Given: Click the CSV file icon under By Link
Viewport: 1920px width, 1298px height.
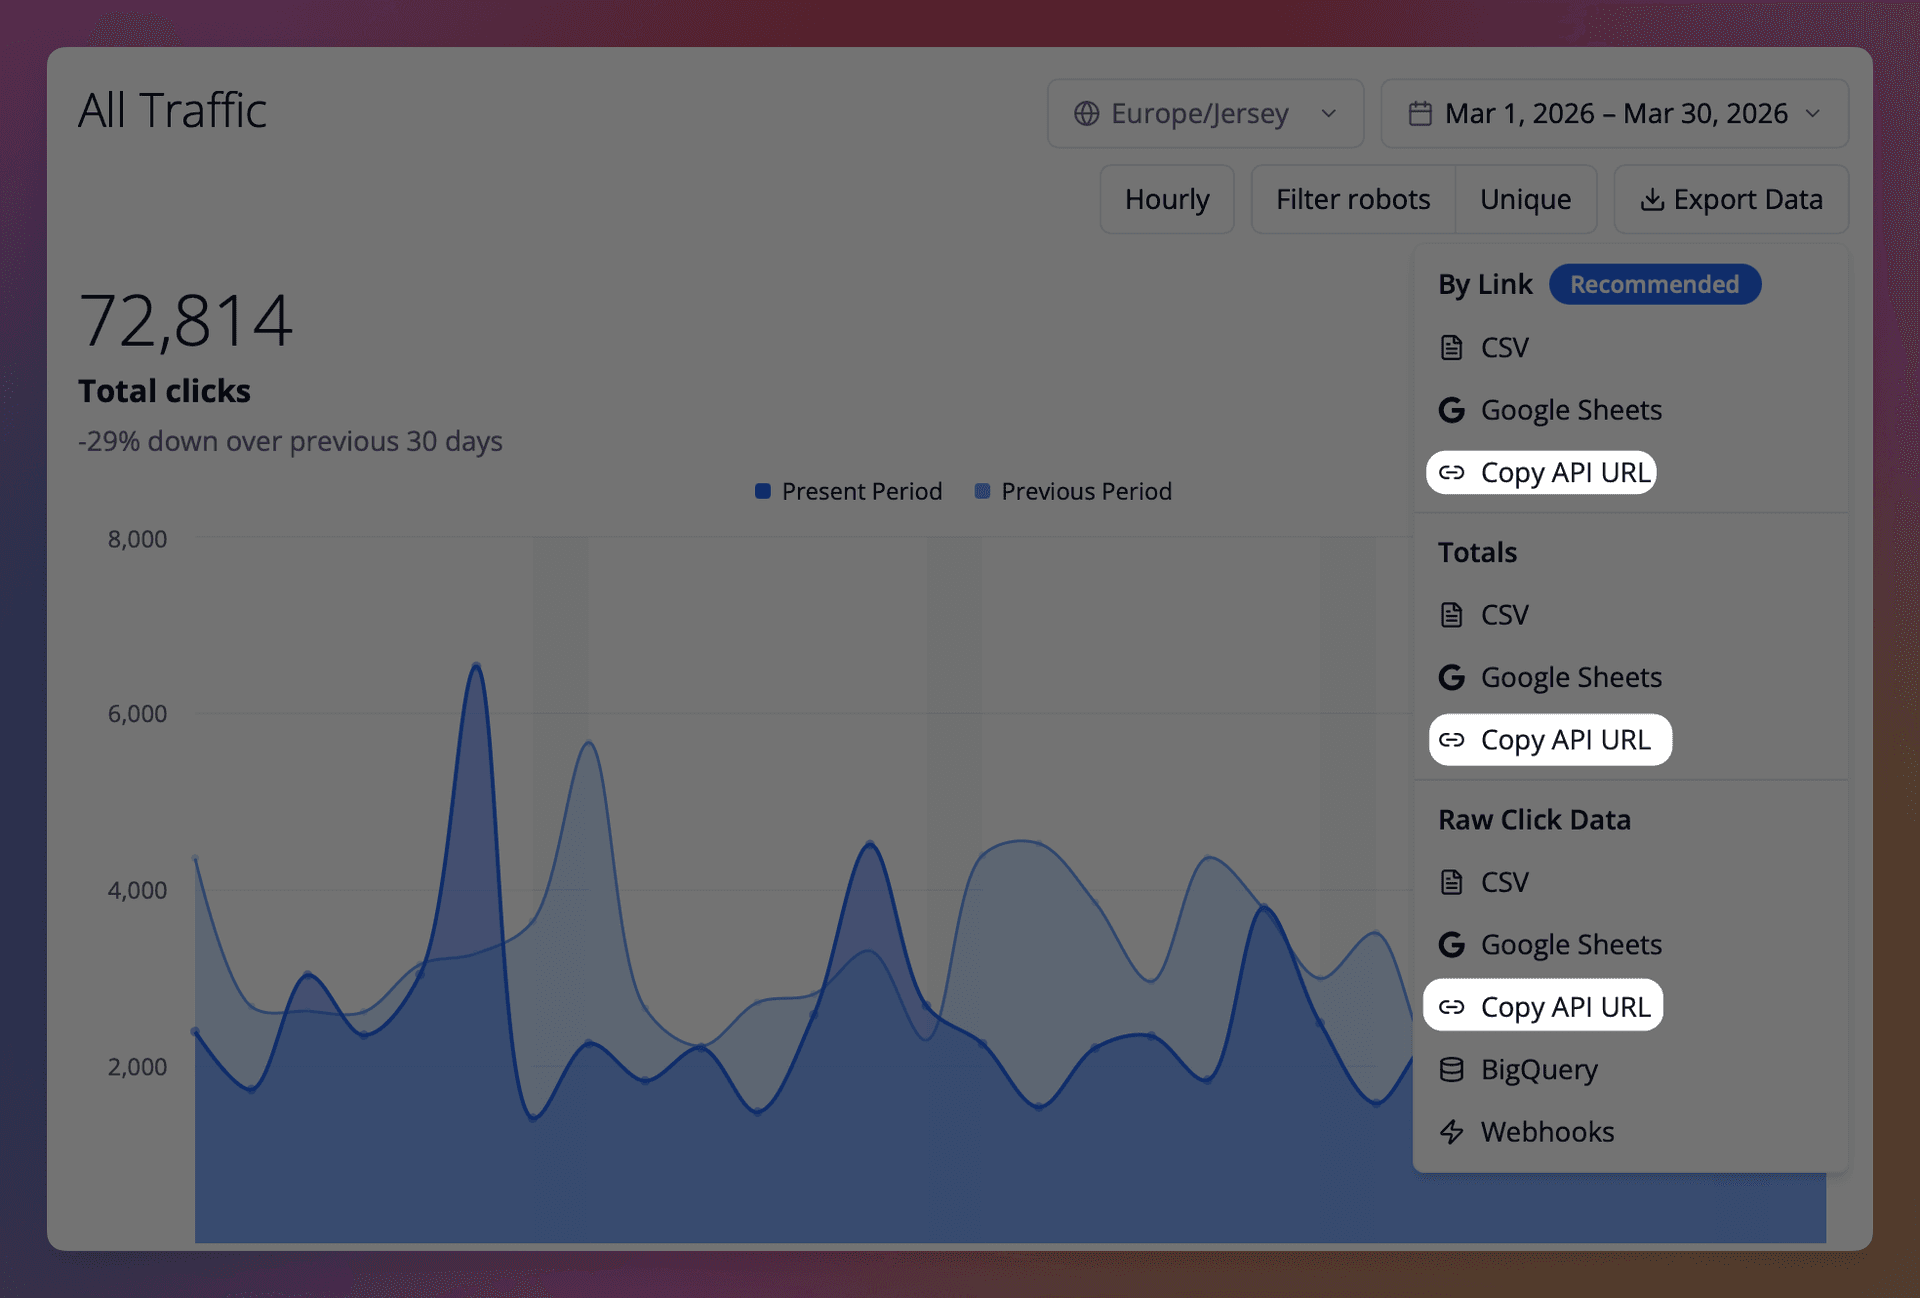Looking at the screenshot, I should 1452,347.
